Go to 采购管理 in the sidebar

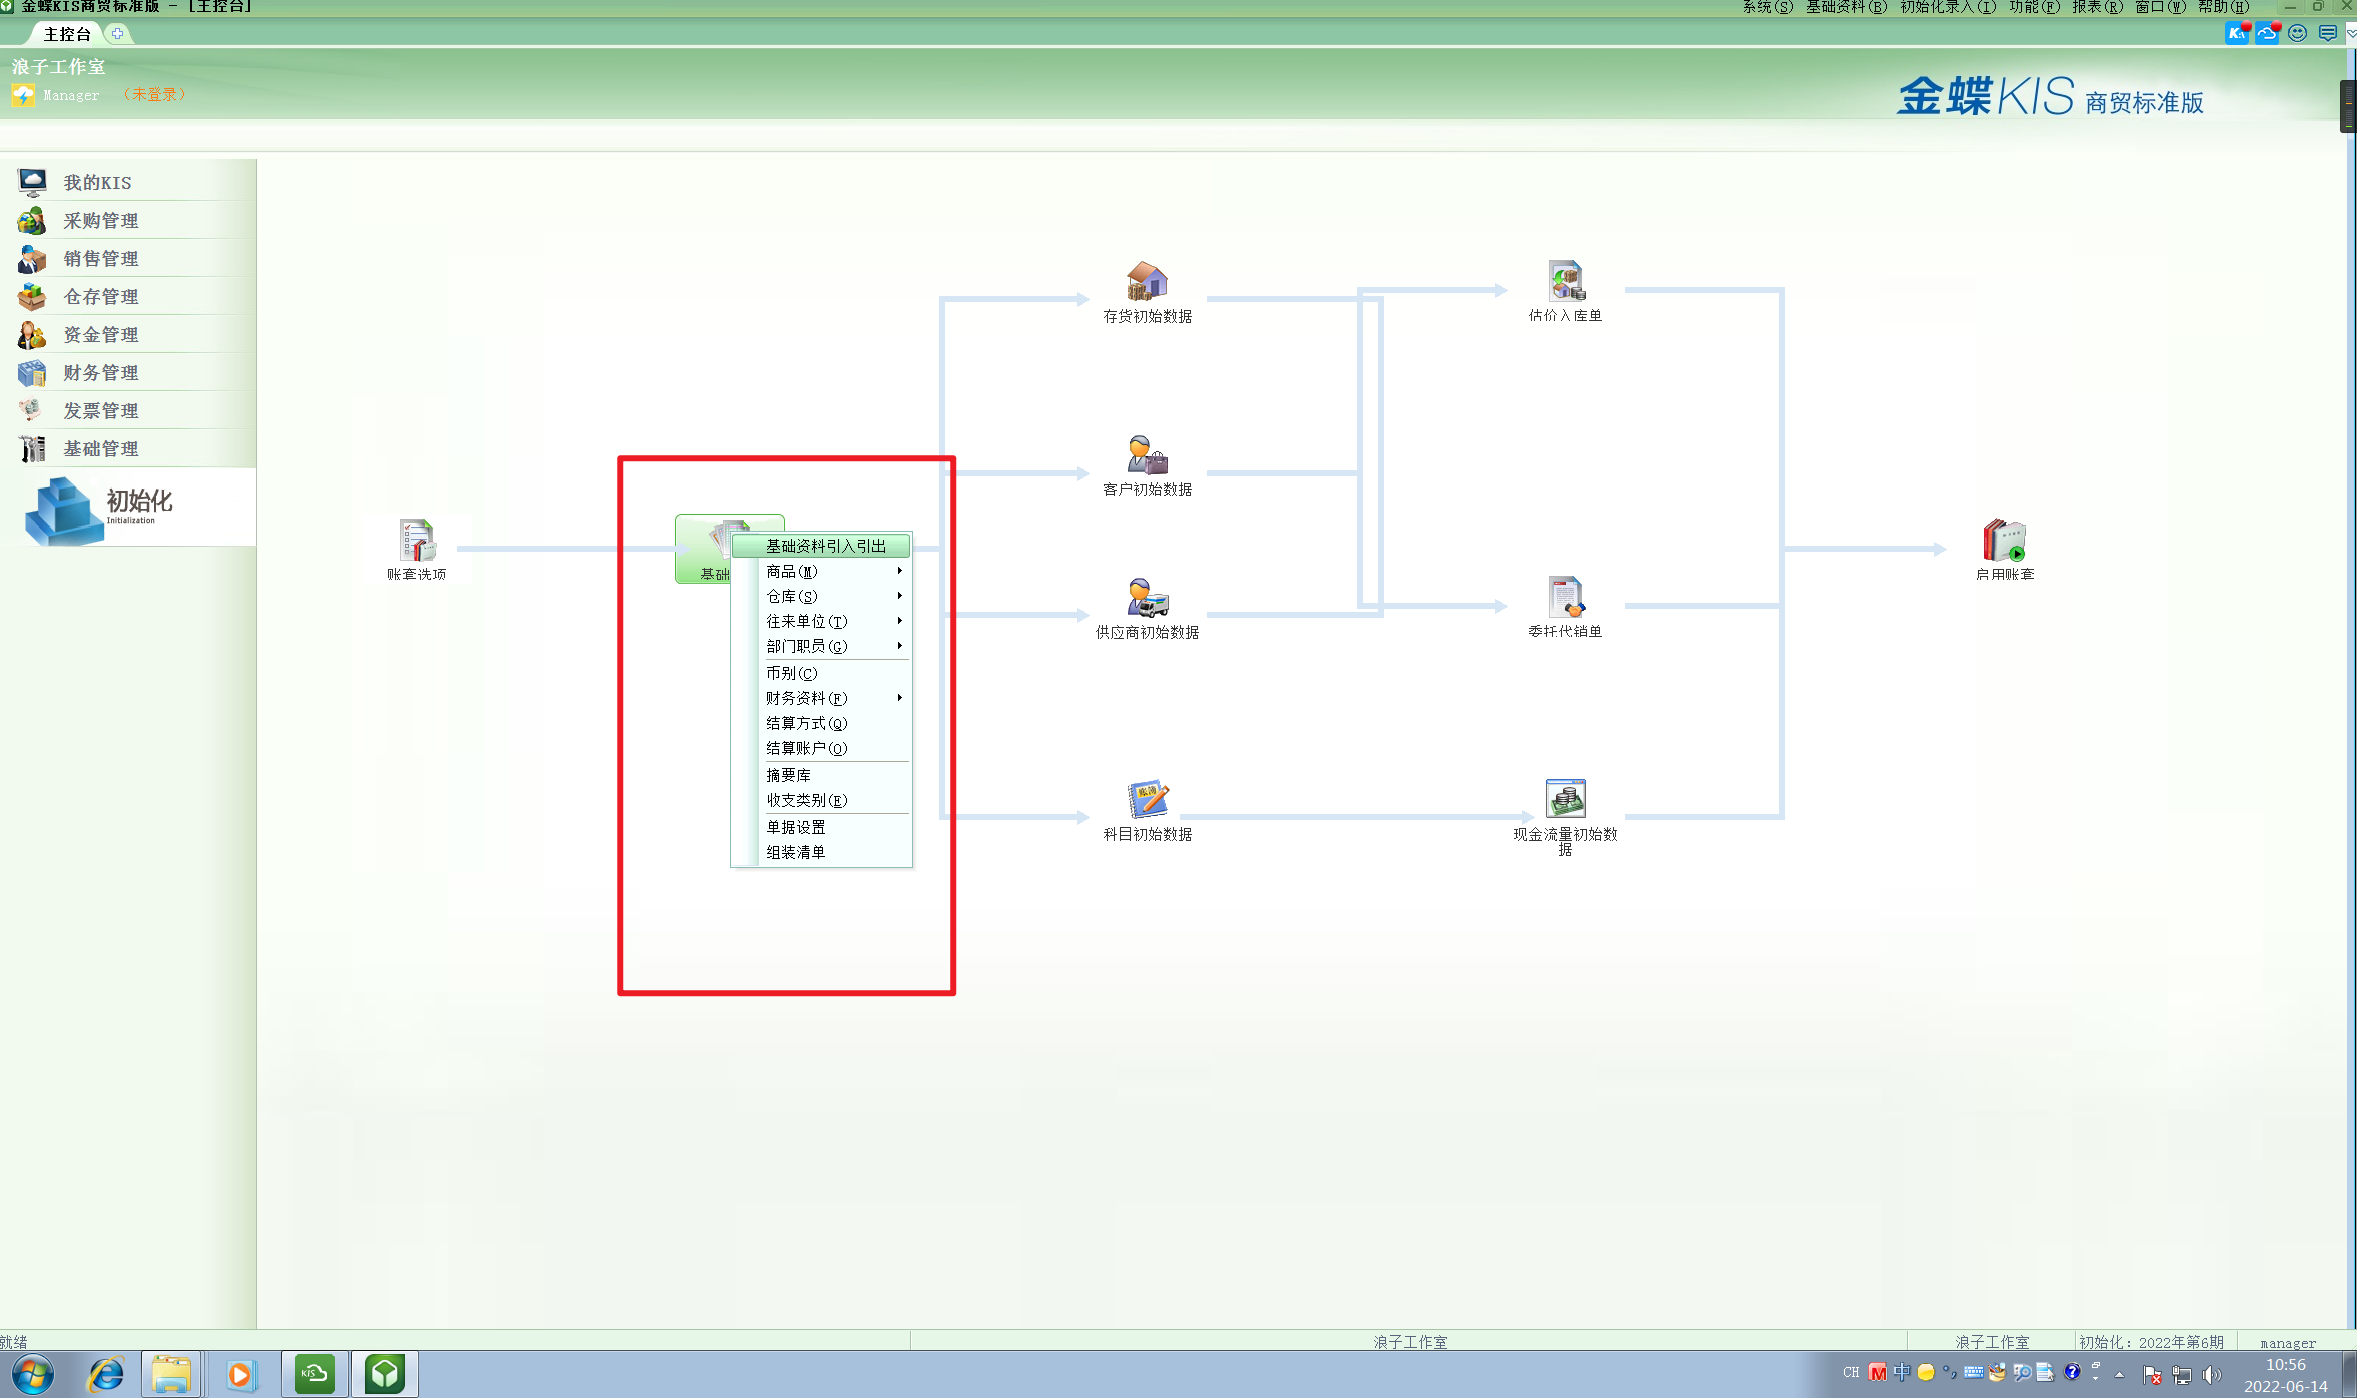100,220
